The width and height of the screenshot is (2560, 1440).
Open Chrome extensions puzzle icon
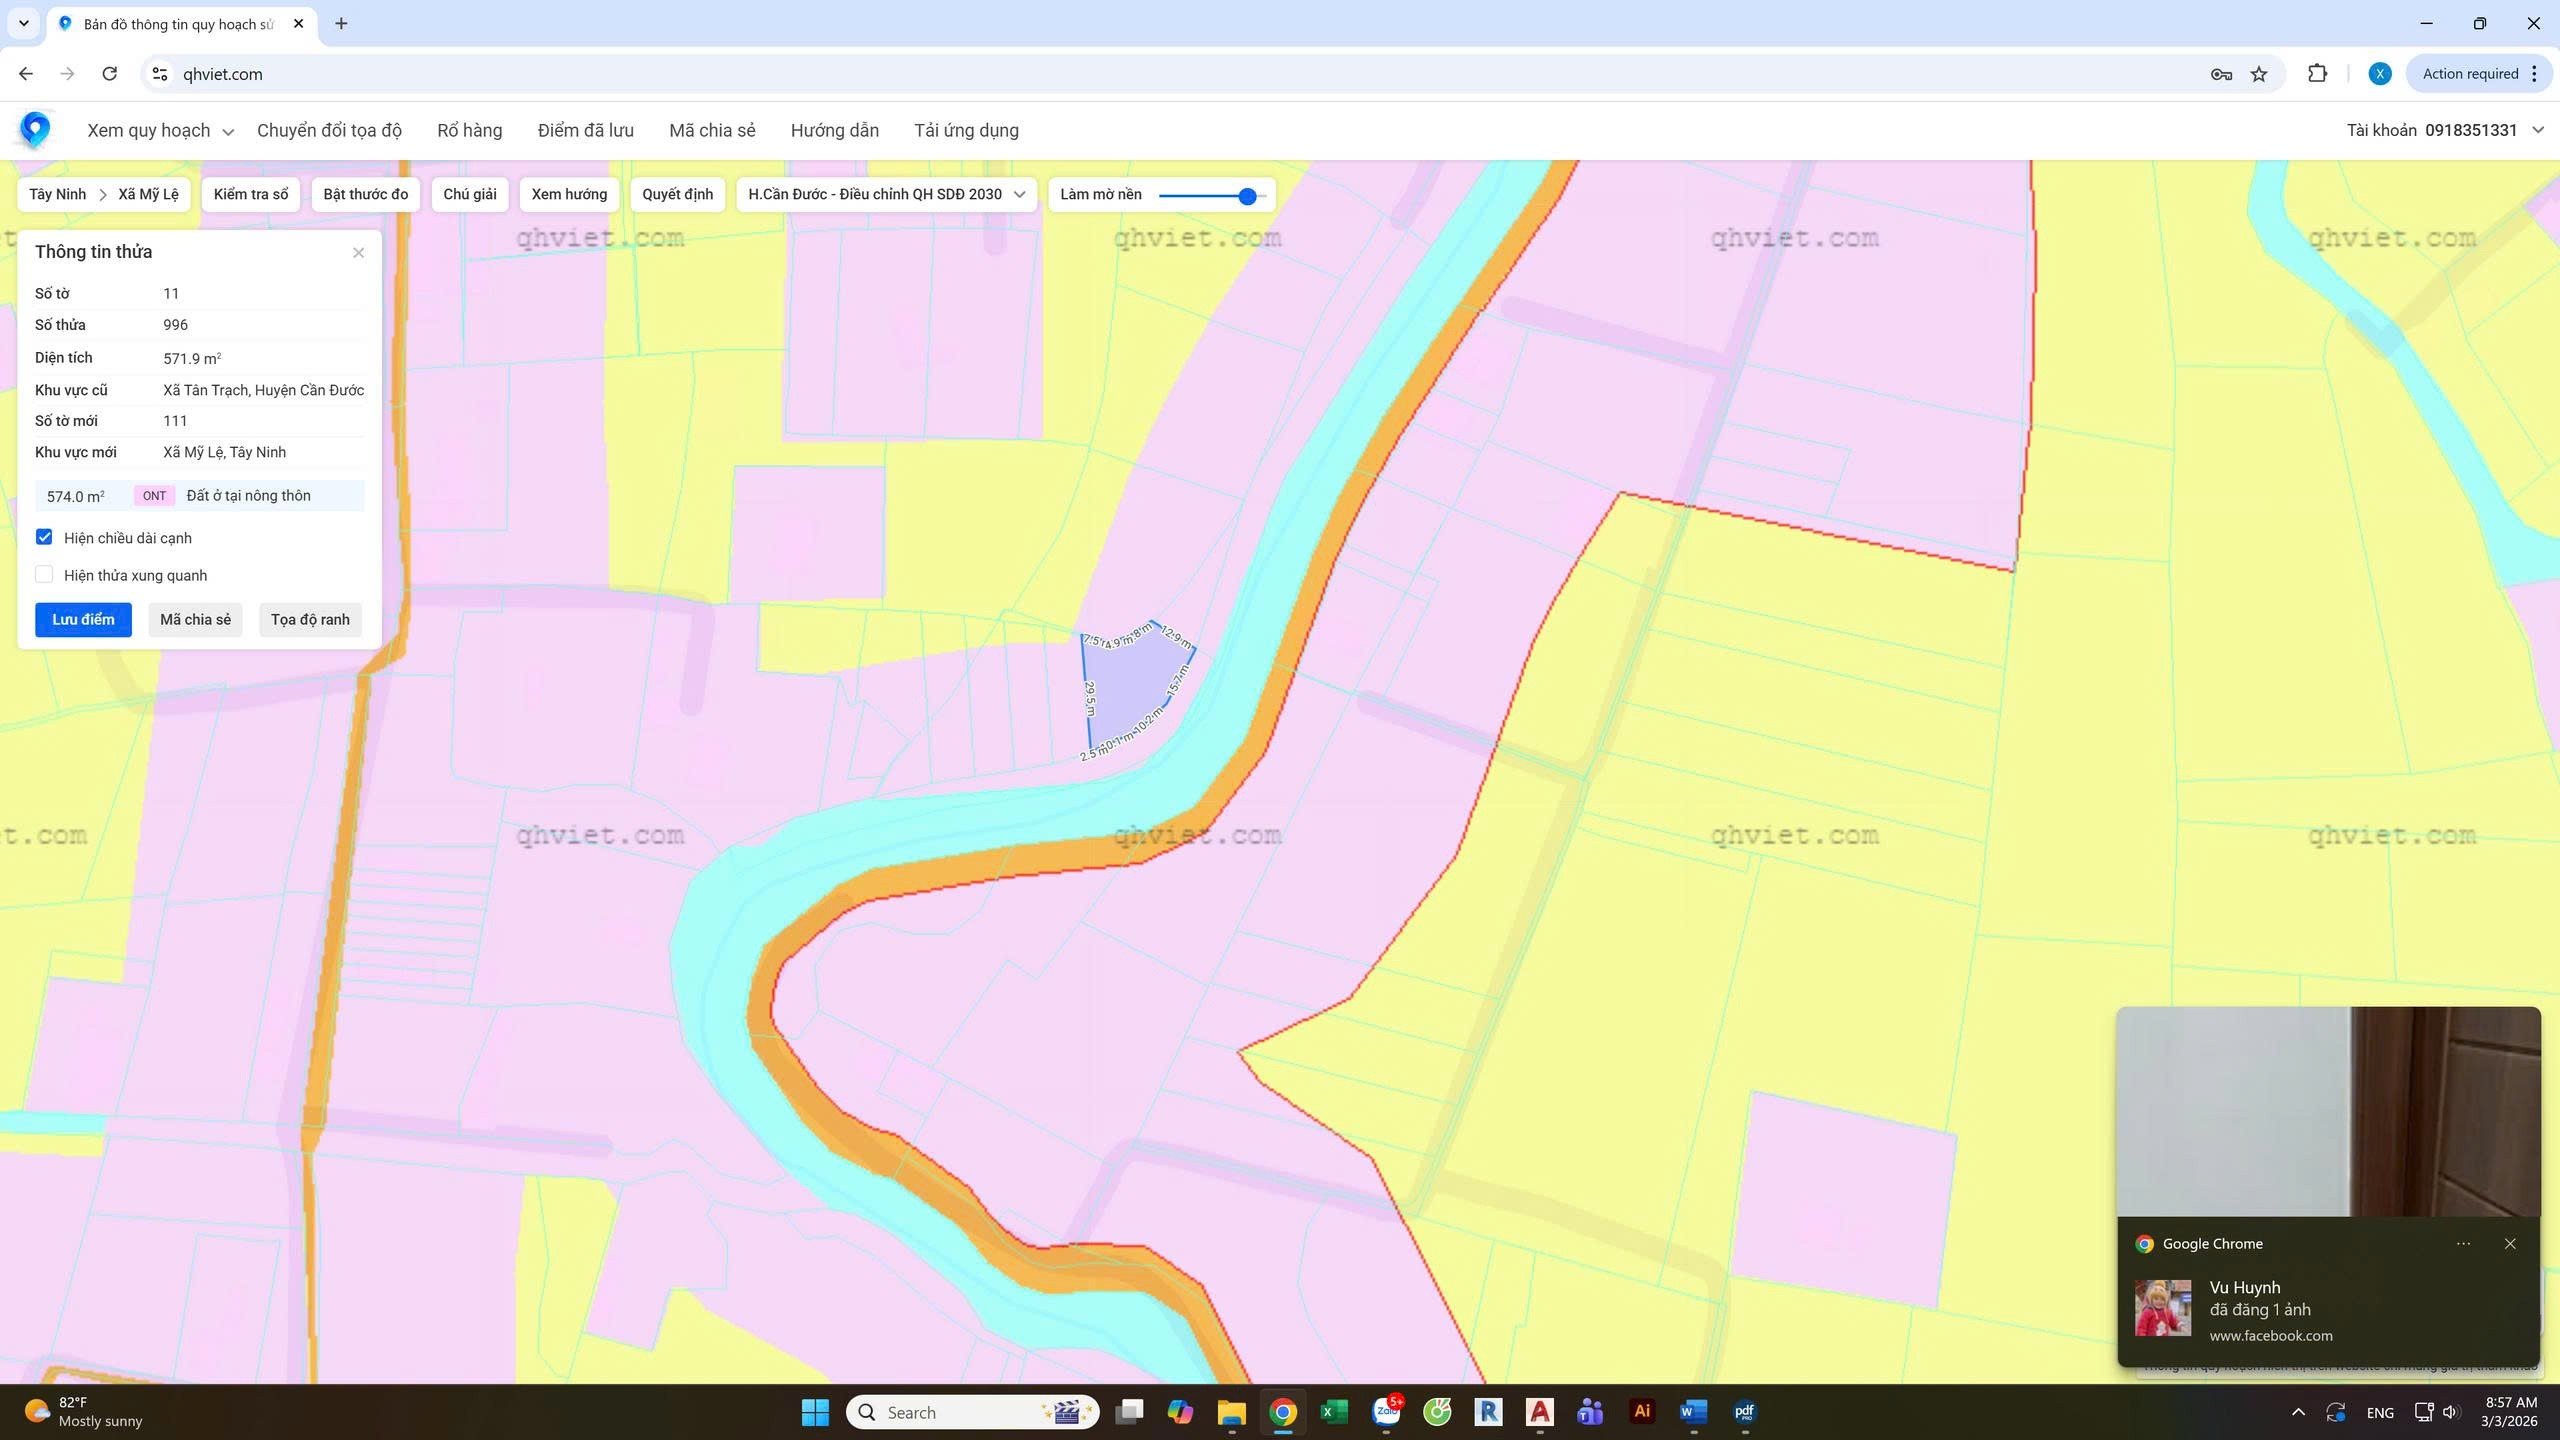click(2317, 74)
